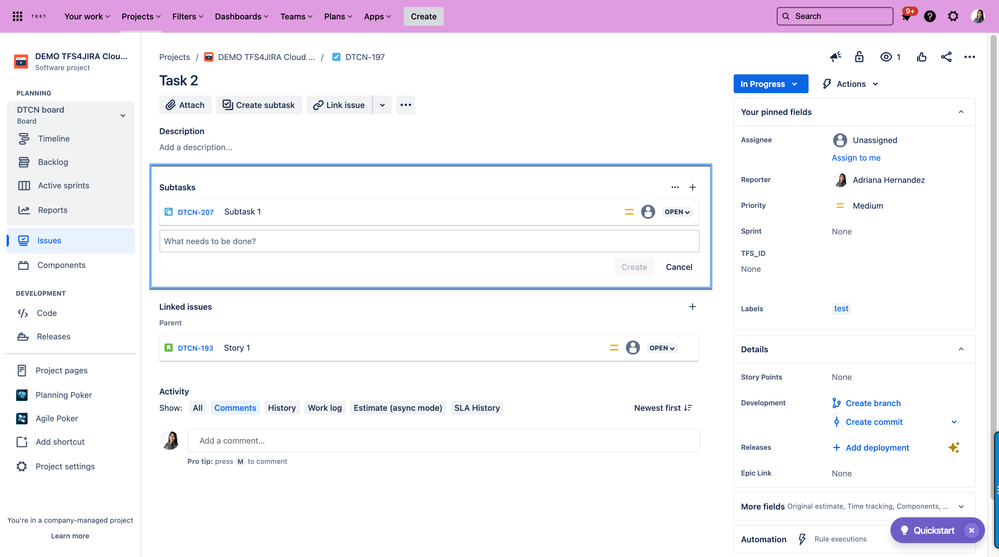999x557 pixels.
Task: Switch to the History activity tab
Action: tap(282, 408)
